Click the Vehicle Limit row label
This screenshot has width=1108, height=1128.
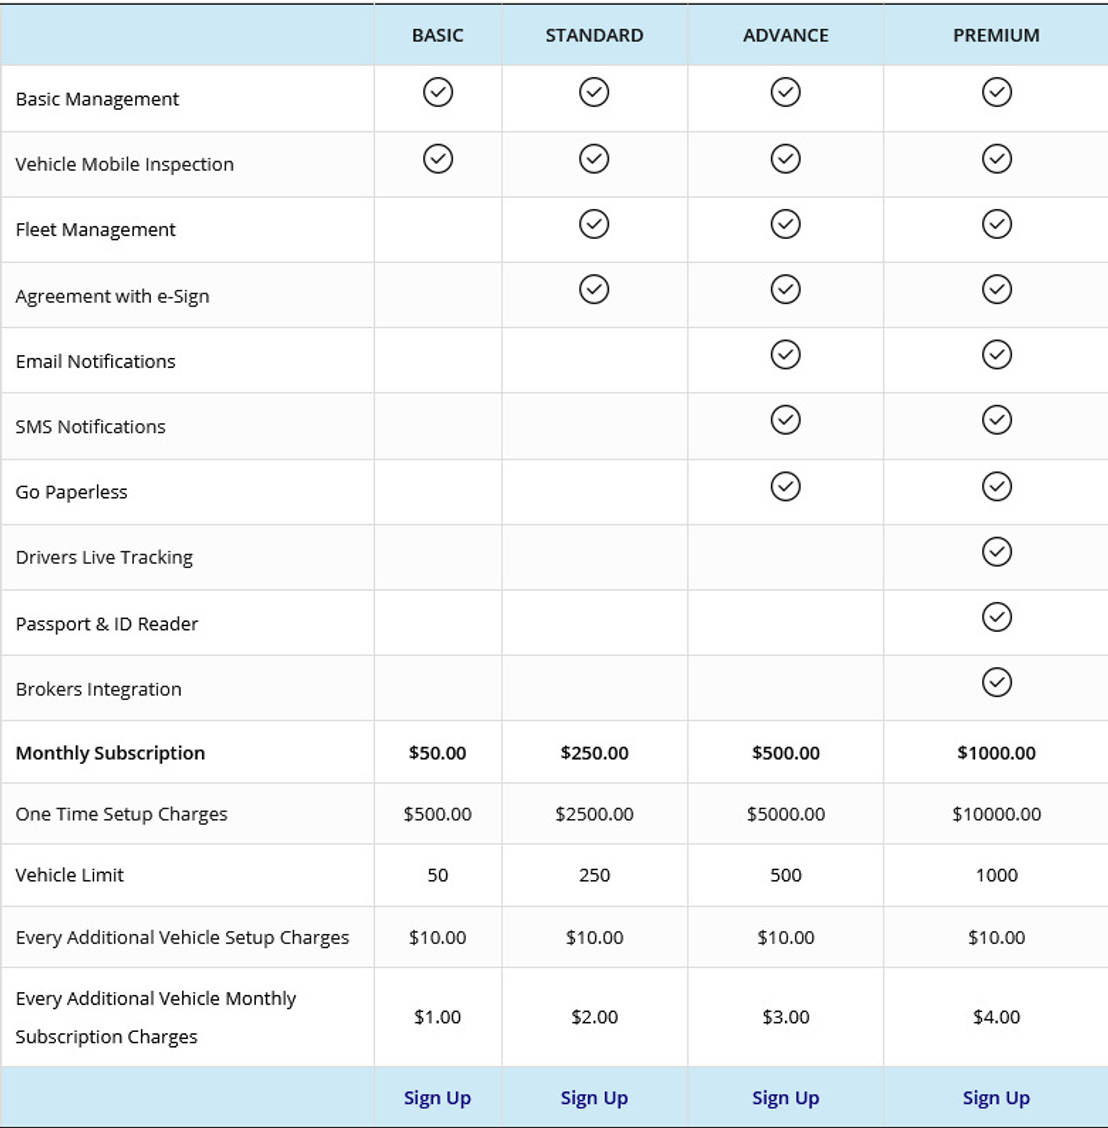pos(70,875)
